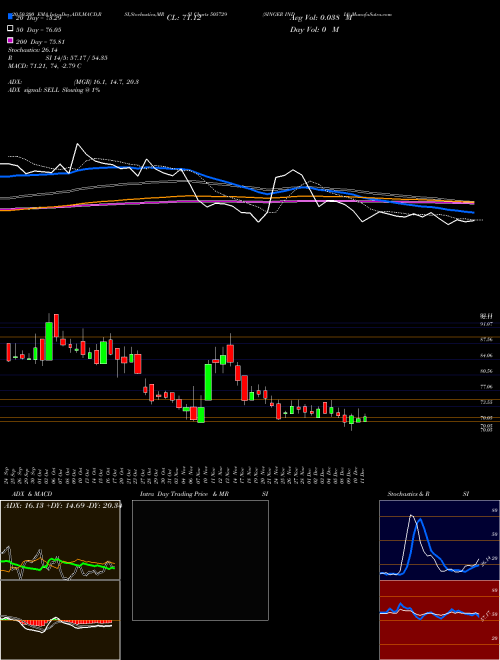Click the red RSI mini chart
This screenshot has height=660, width=500.
[439, 620]
